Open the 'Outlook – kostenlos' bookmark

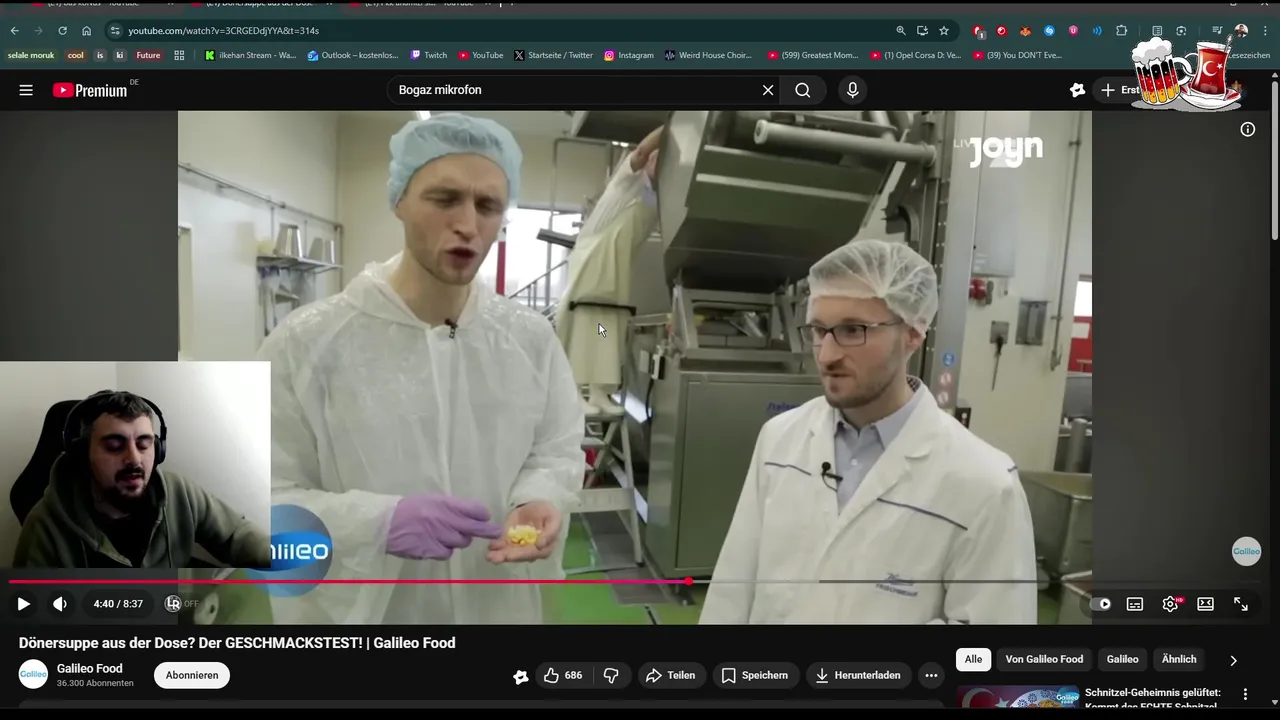coord(353,55)
